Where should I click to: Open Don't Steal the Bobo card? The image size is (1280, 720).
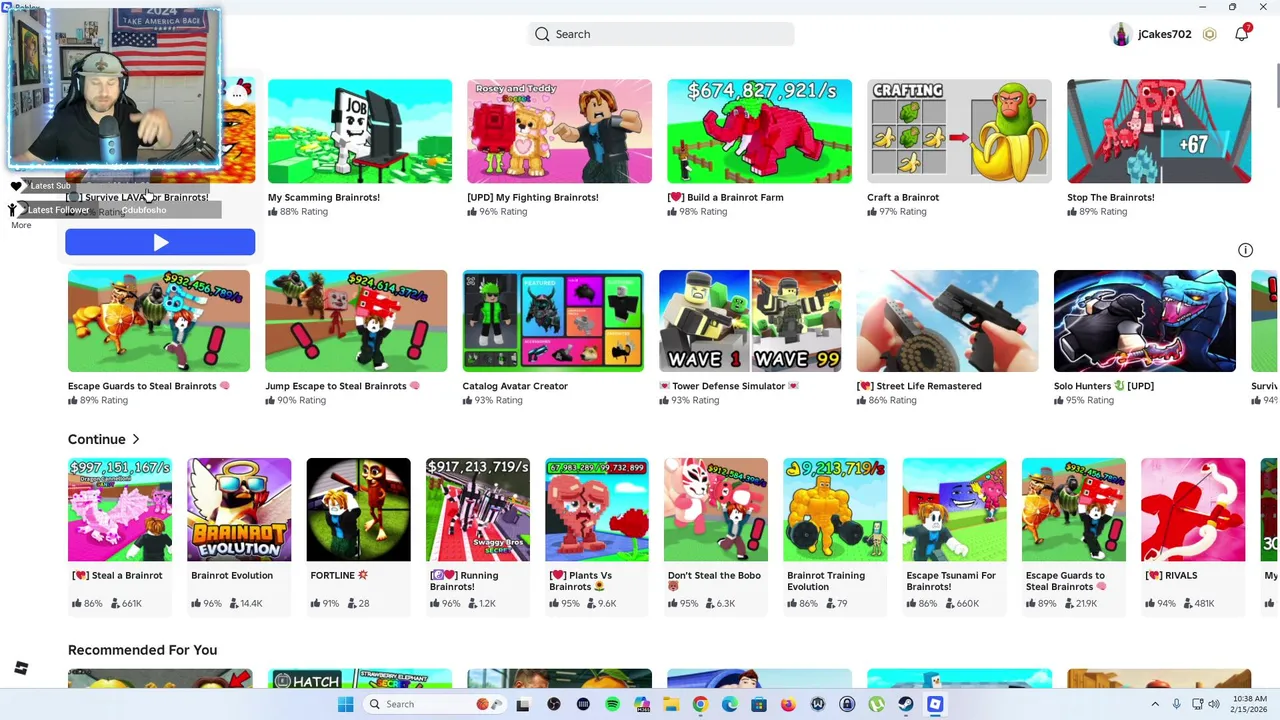pos(716,510)
